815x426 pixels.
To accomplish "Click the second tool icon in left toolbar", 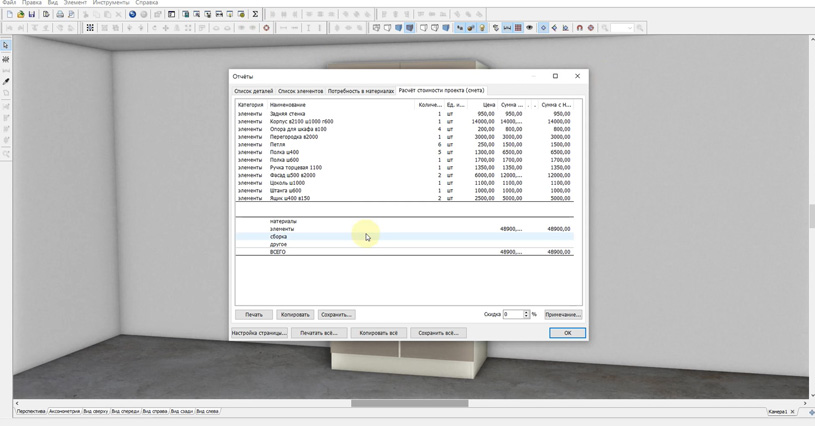I will [6, 59].
